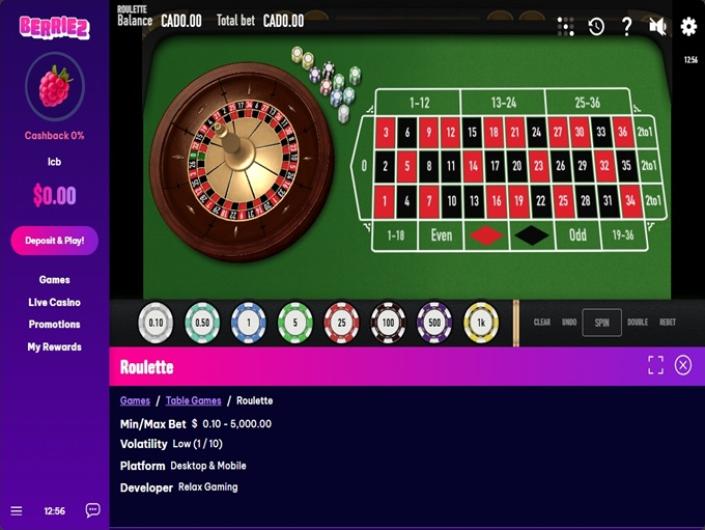Click the Deposit & Play! button
This screenshot has height=530, width=705.
pos(54,241)
